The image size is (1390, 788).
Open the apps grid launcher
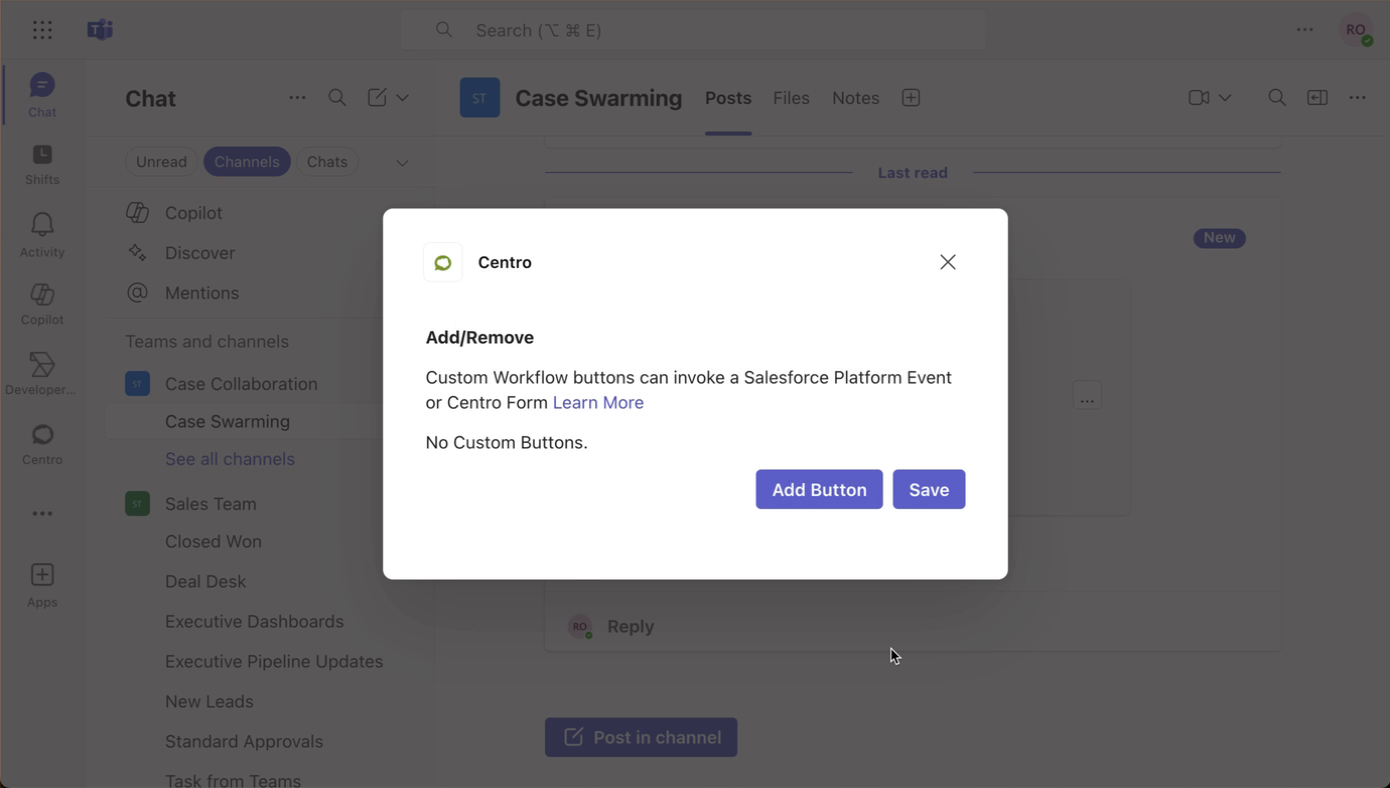(x=42, y=30)
